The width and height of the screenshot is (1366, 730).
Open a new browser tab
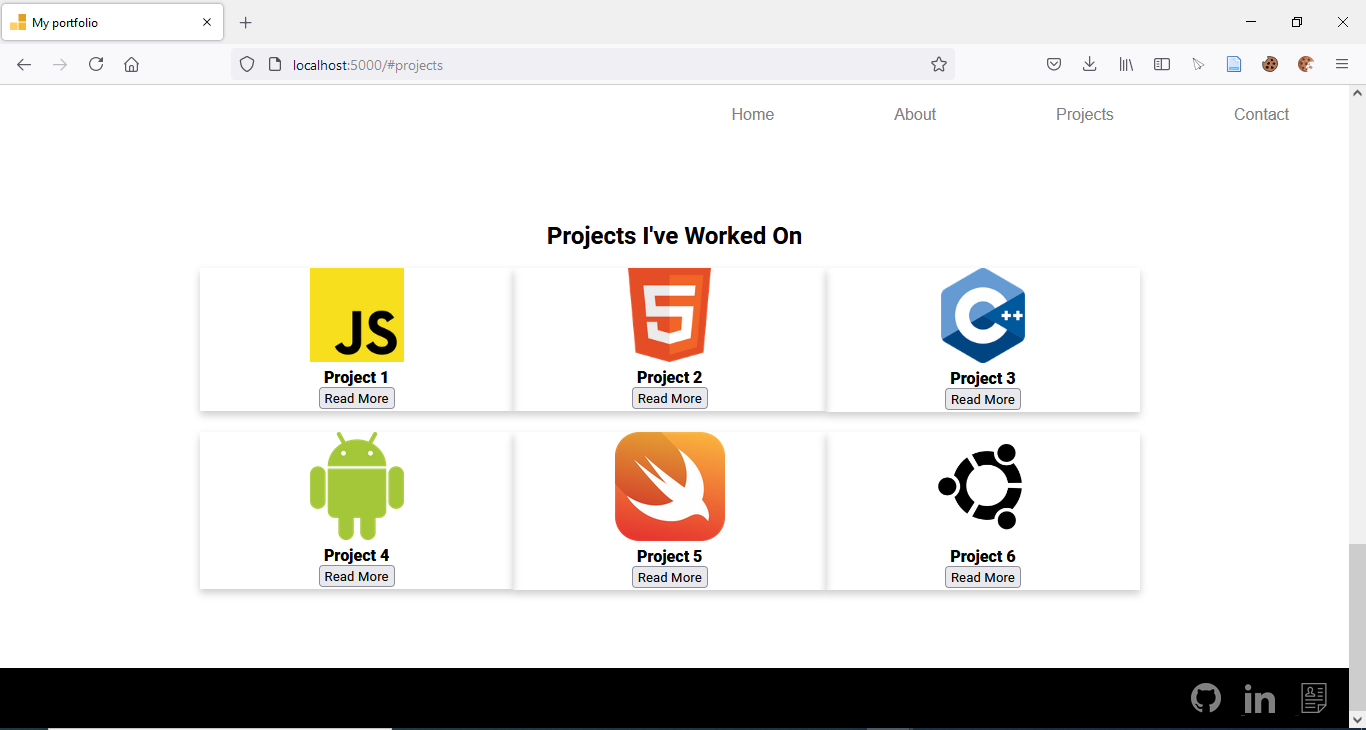pyautogui.click(x=246, y=23)
